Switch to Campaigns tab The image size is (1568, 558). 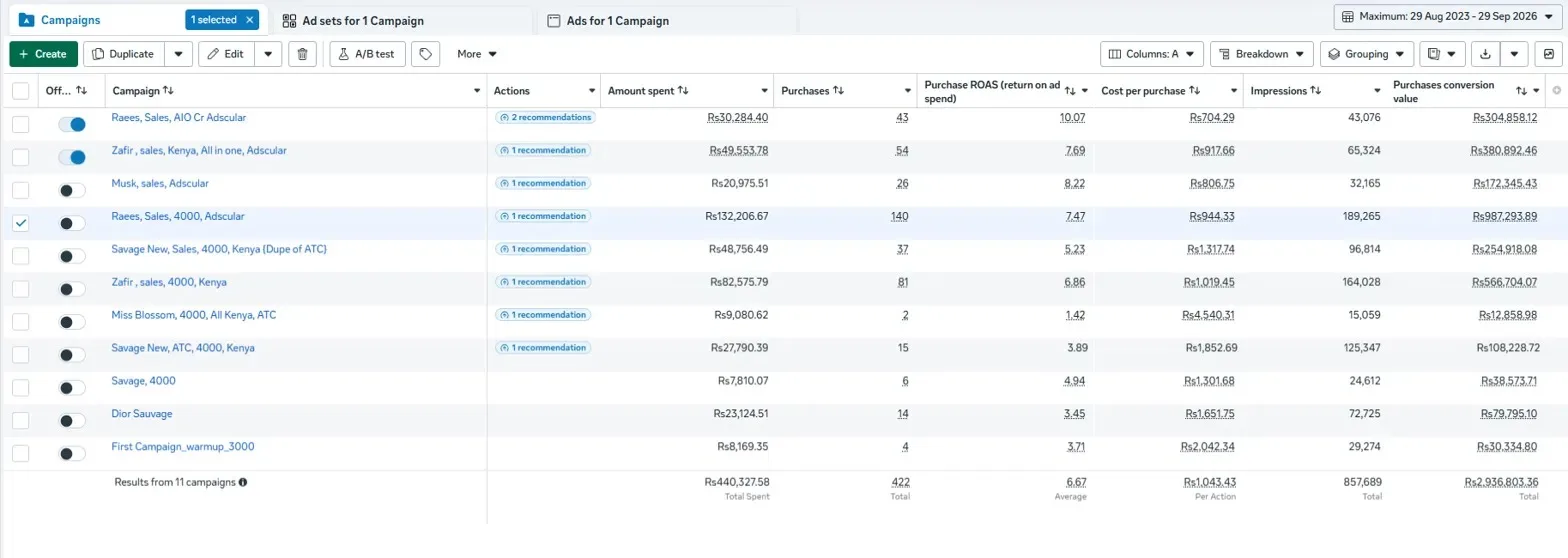(70, 20)
